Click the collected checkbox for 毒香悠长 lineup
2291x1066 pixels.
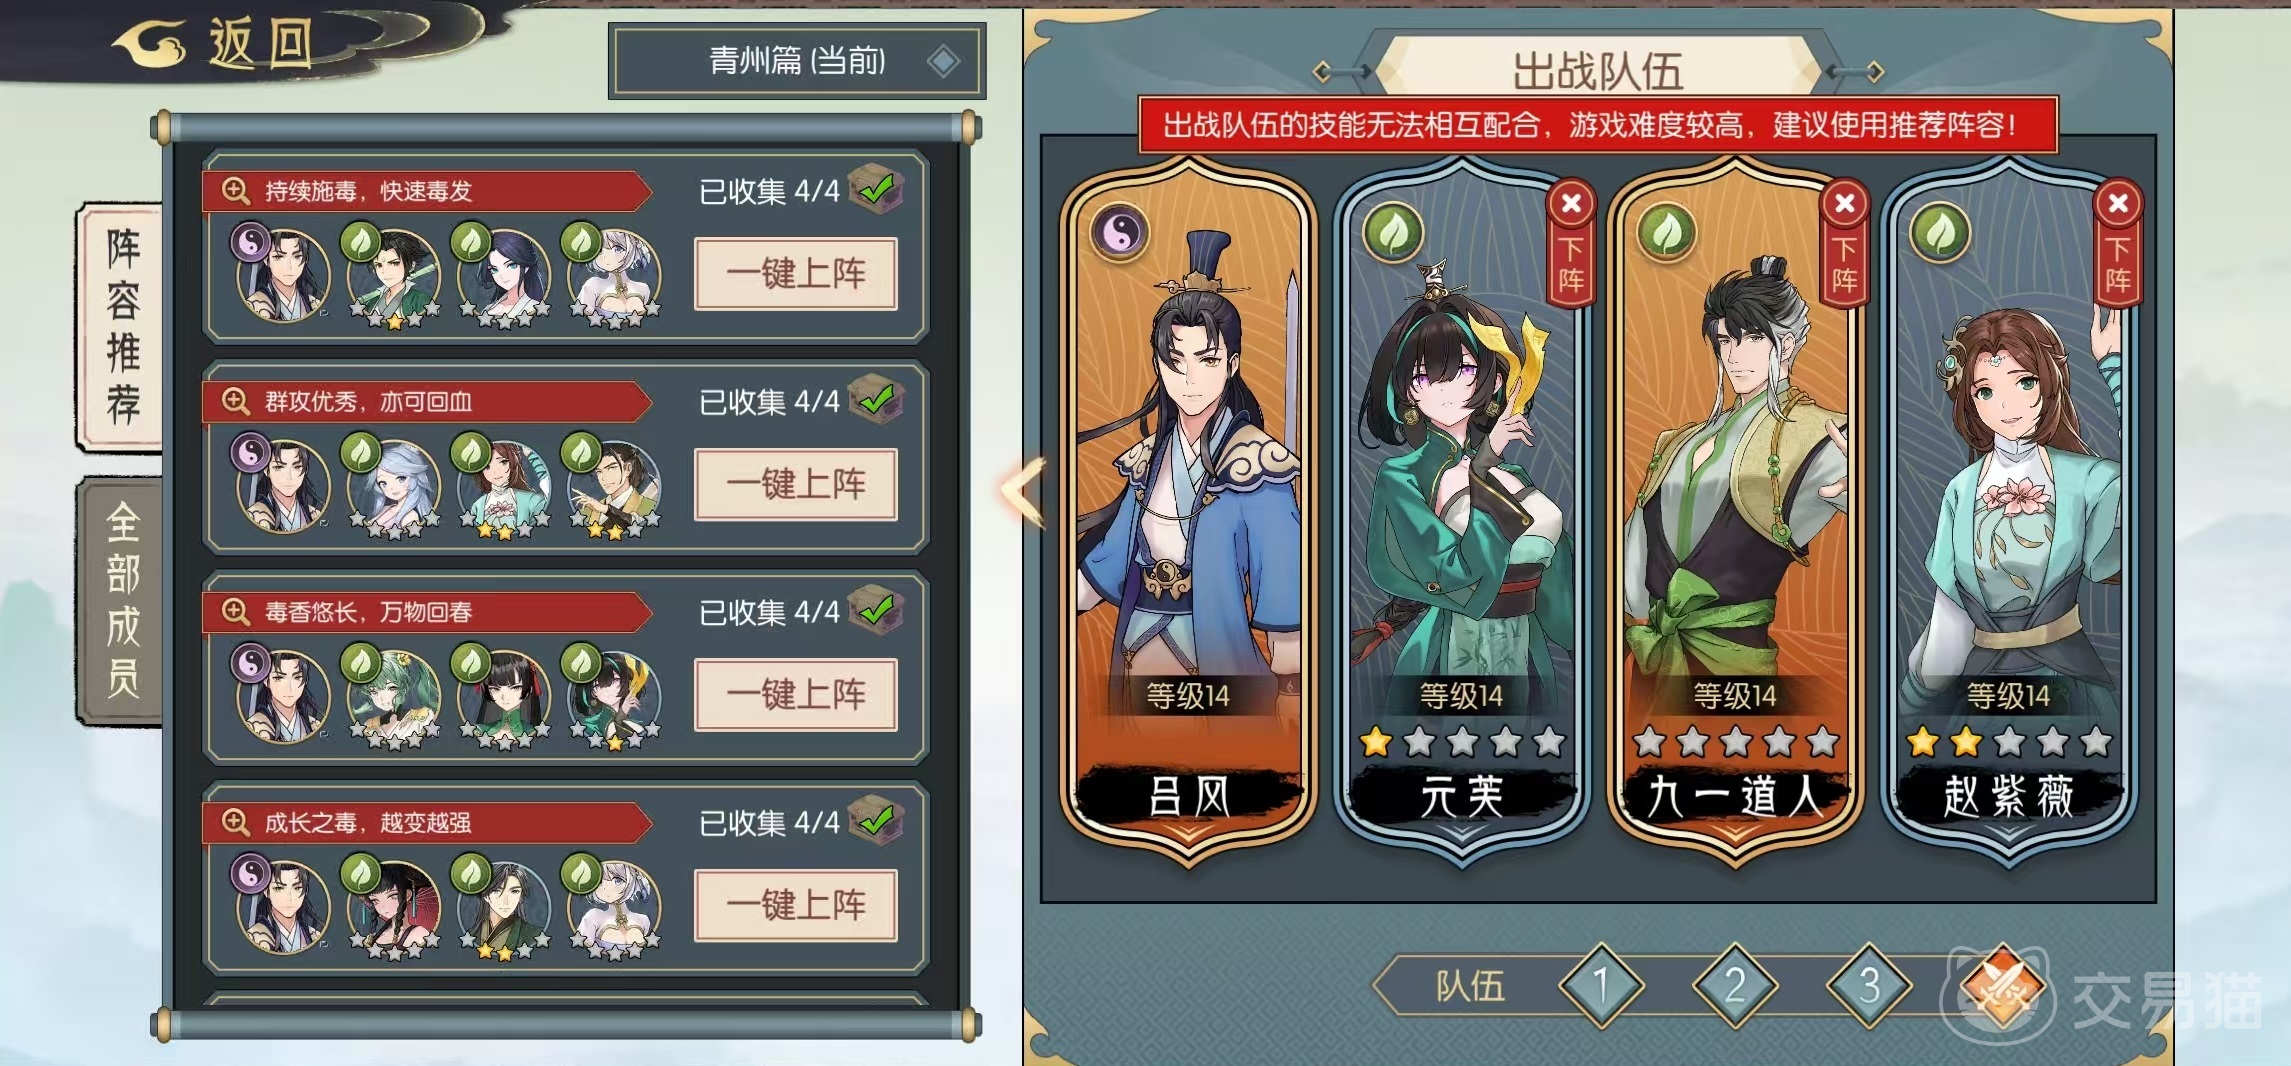click(877, 609)
